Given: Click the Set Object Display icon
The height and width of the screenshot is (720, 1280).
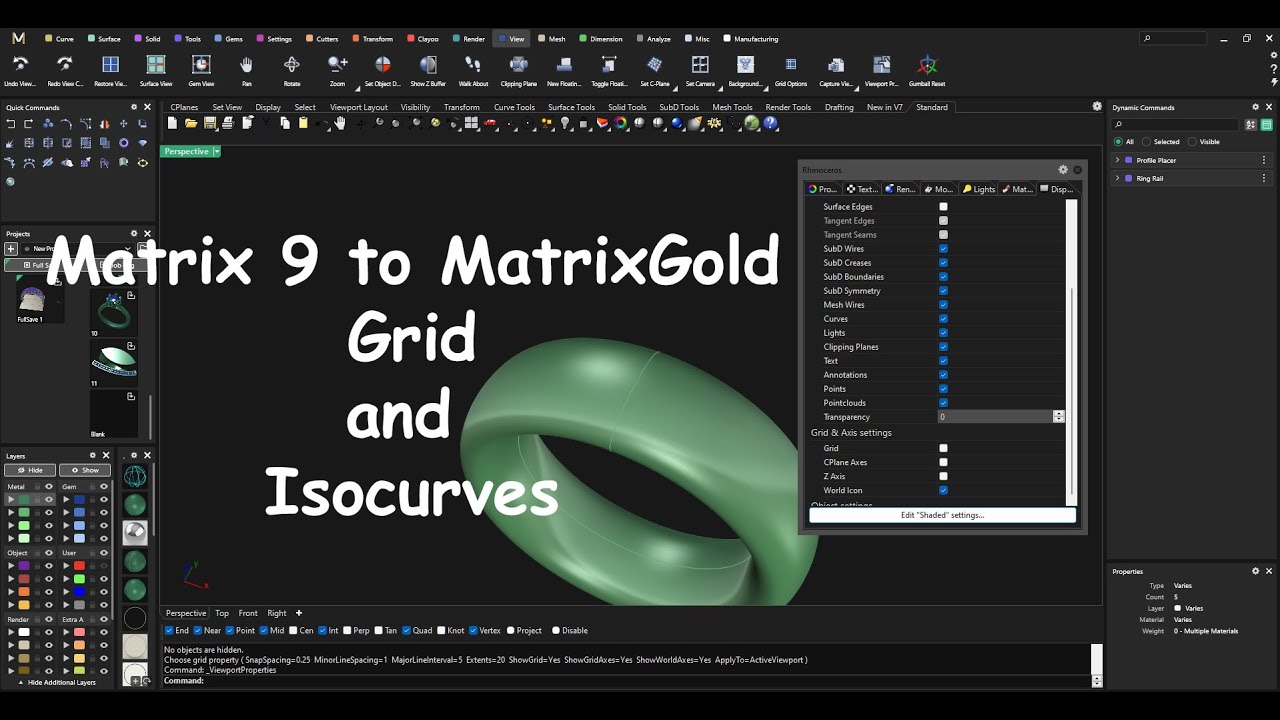Looking at the screenshot, I should [383, 64].
